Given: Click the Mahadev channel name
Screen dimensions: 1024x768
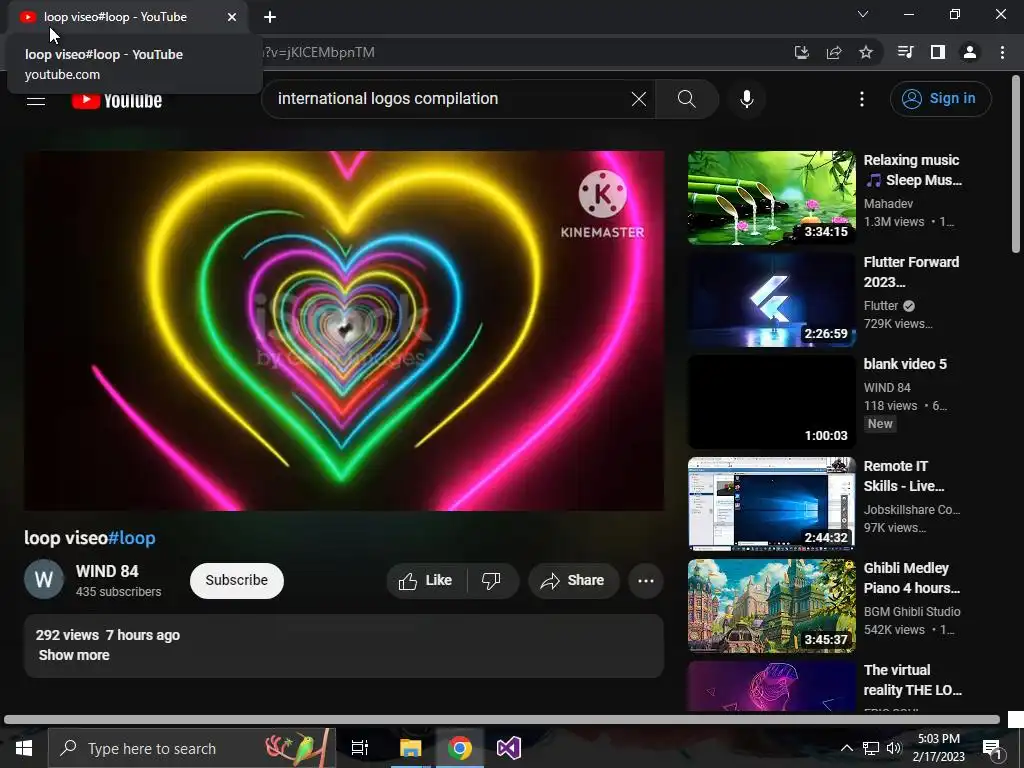Looking at the screenshot, I should (x=888, y=204).
